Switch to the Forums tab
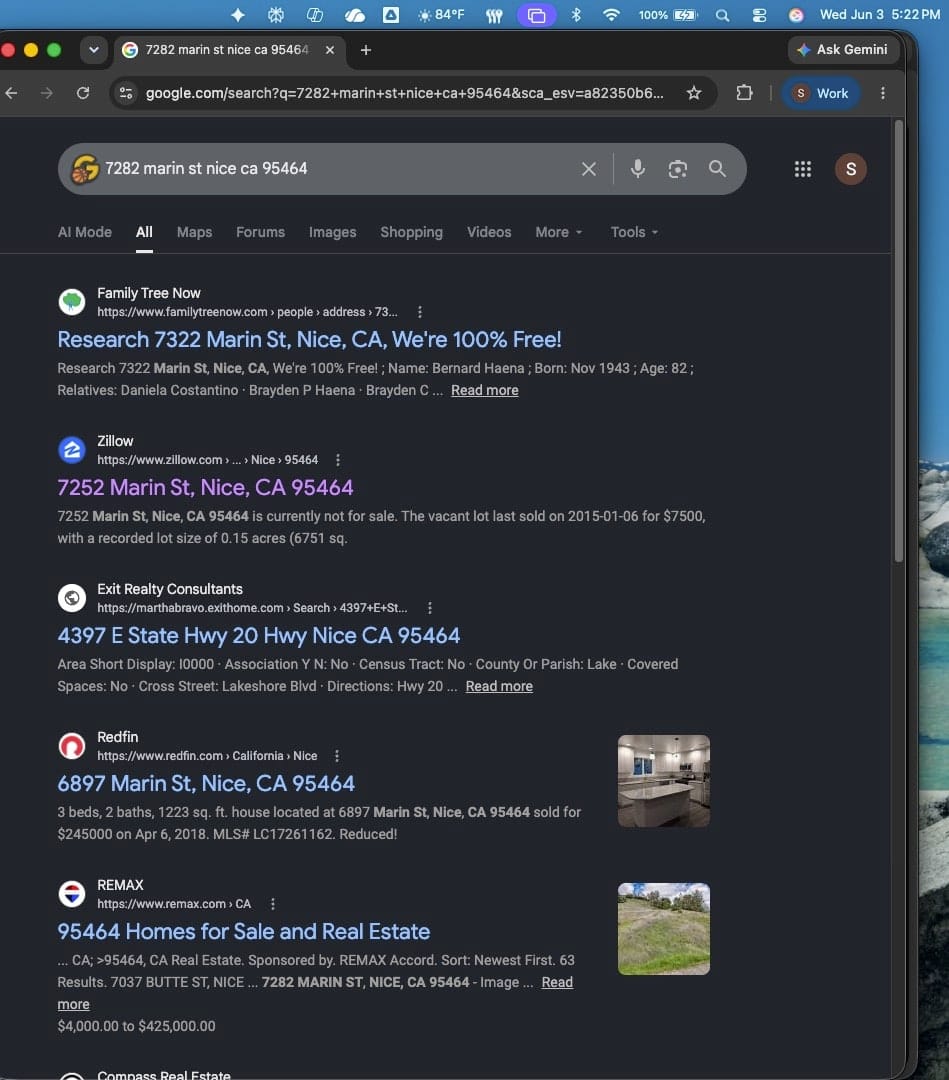 (260, 233)
